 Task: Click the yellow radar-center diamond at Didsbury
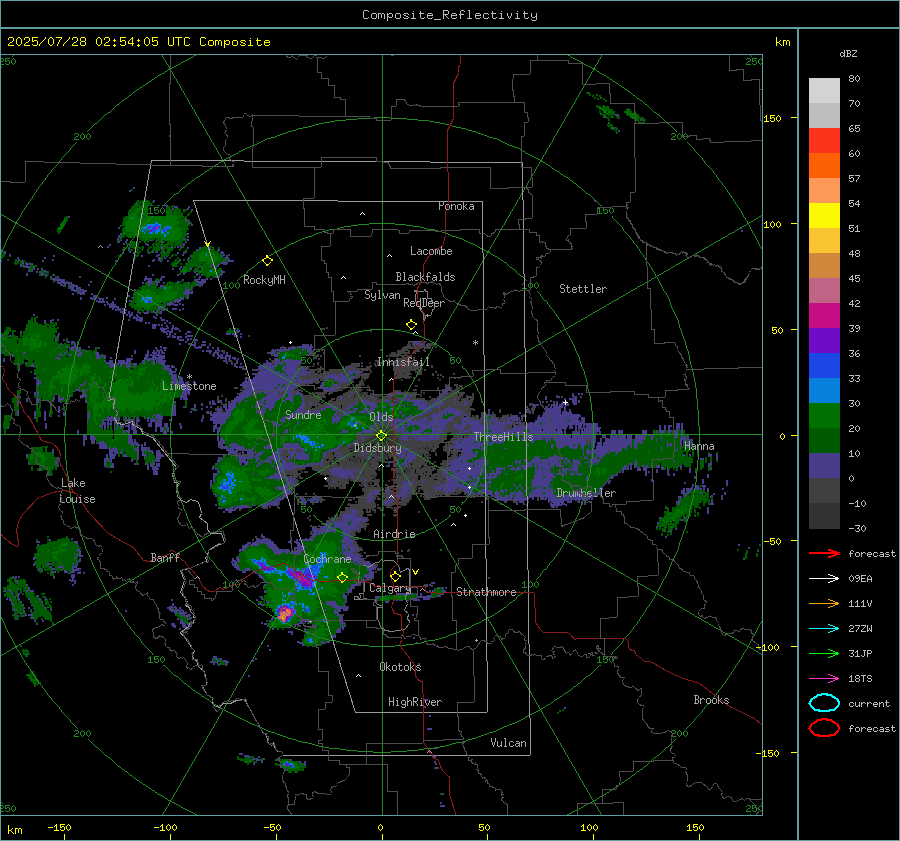pos(381,436)
